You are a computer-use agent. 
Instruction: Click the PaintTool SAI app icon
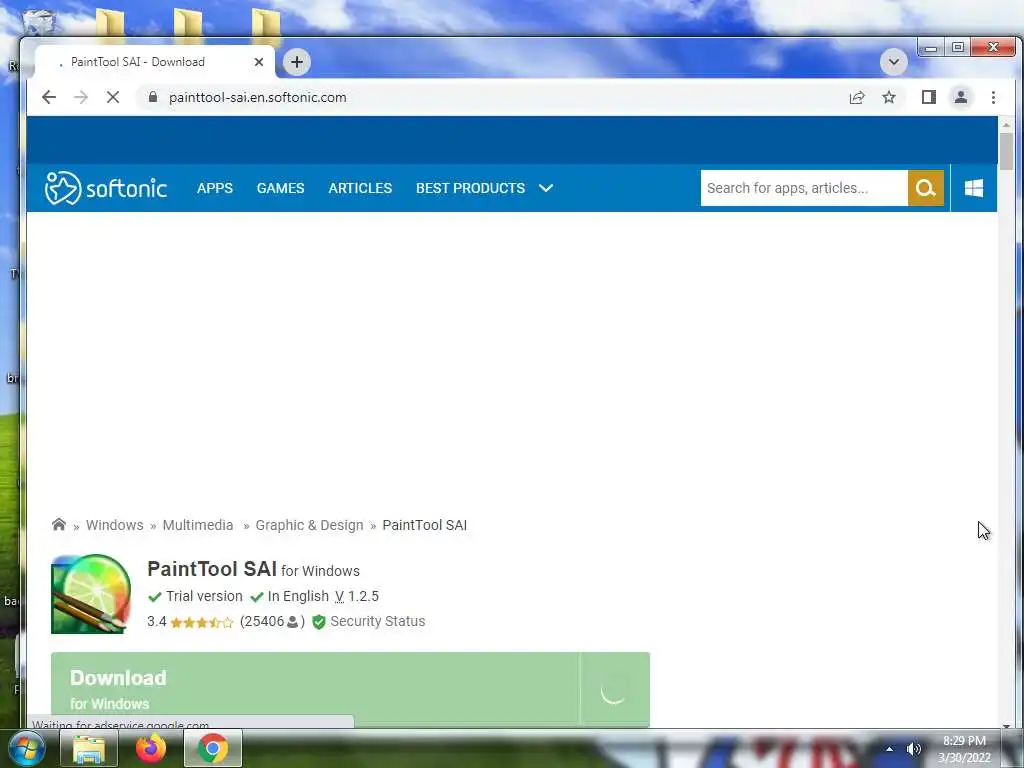click(x=91, y=594)
